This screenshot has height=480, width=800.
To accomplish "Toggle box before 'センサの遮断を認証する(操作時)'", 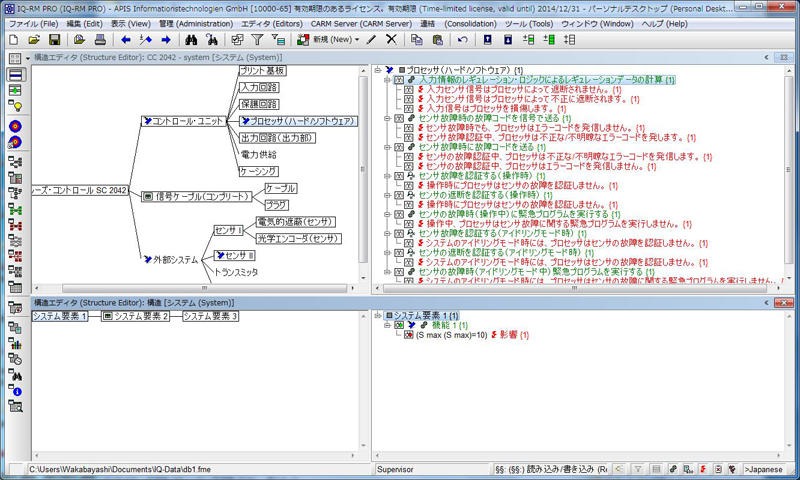I will (x=398, y=195).
